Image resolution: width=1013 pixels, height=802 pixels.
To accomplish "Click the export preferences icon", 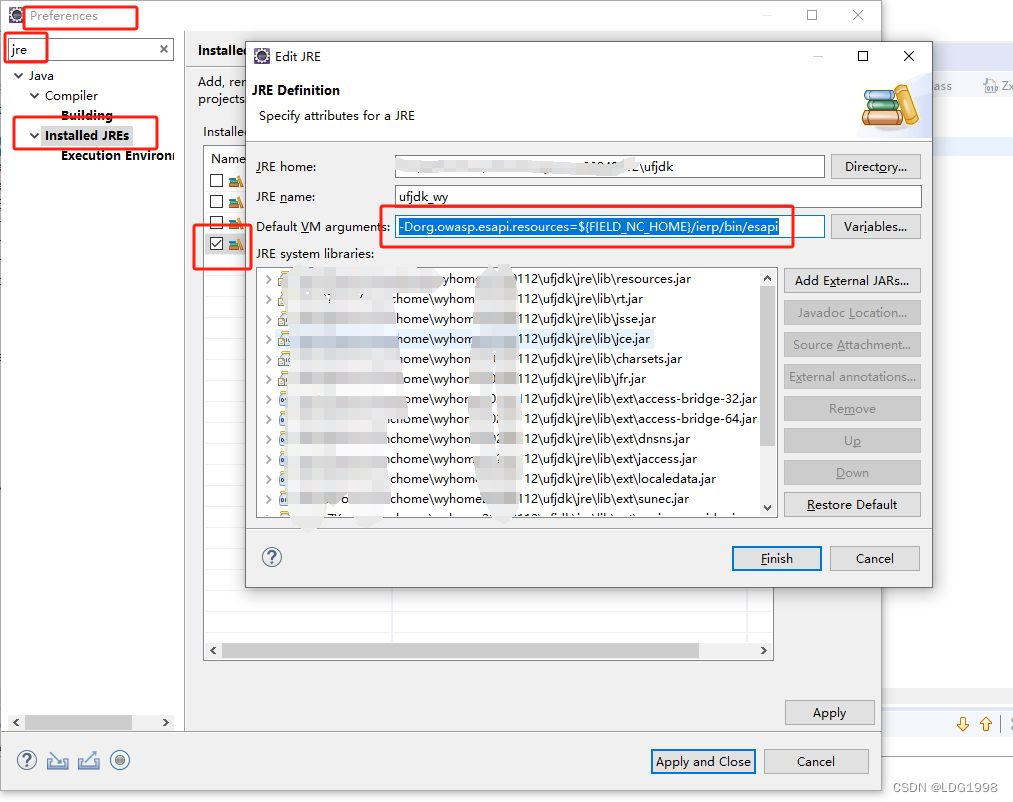I will tap(89, 761).
